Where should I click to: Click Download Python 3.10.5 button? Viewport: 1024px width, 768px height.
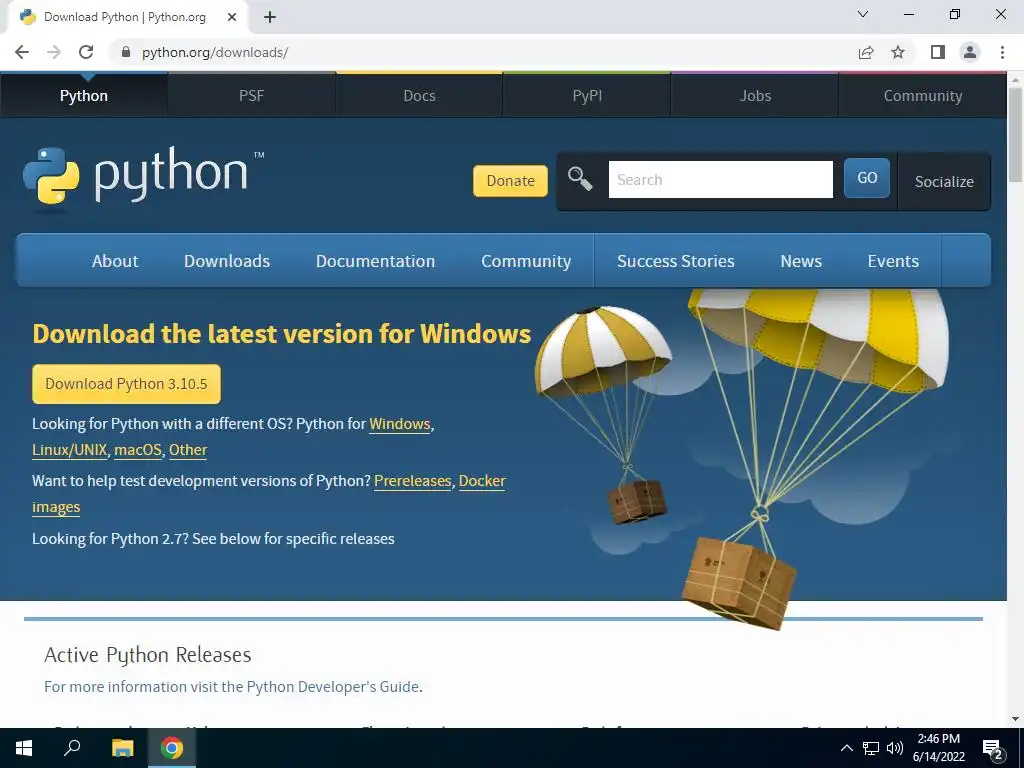point(126,383)
